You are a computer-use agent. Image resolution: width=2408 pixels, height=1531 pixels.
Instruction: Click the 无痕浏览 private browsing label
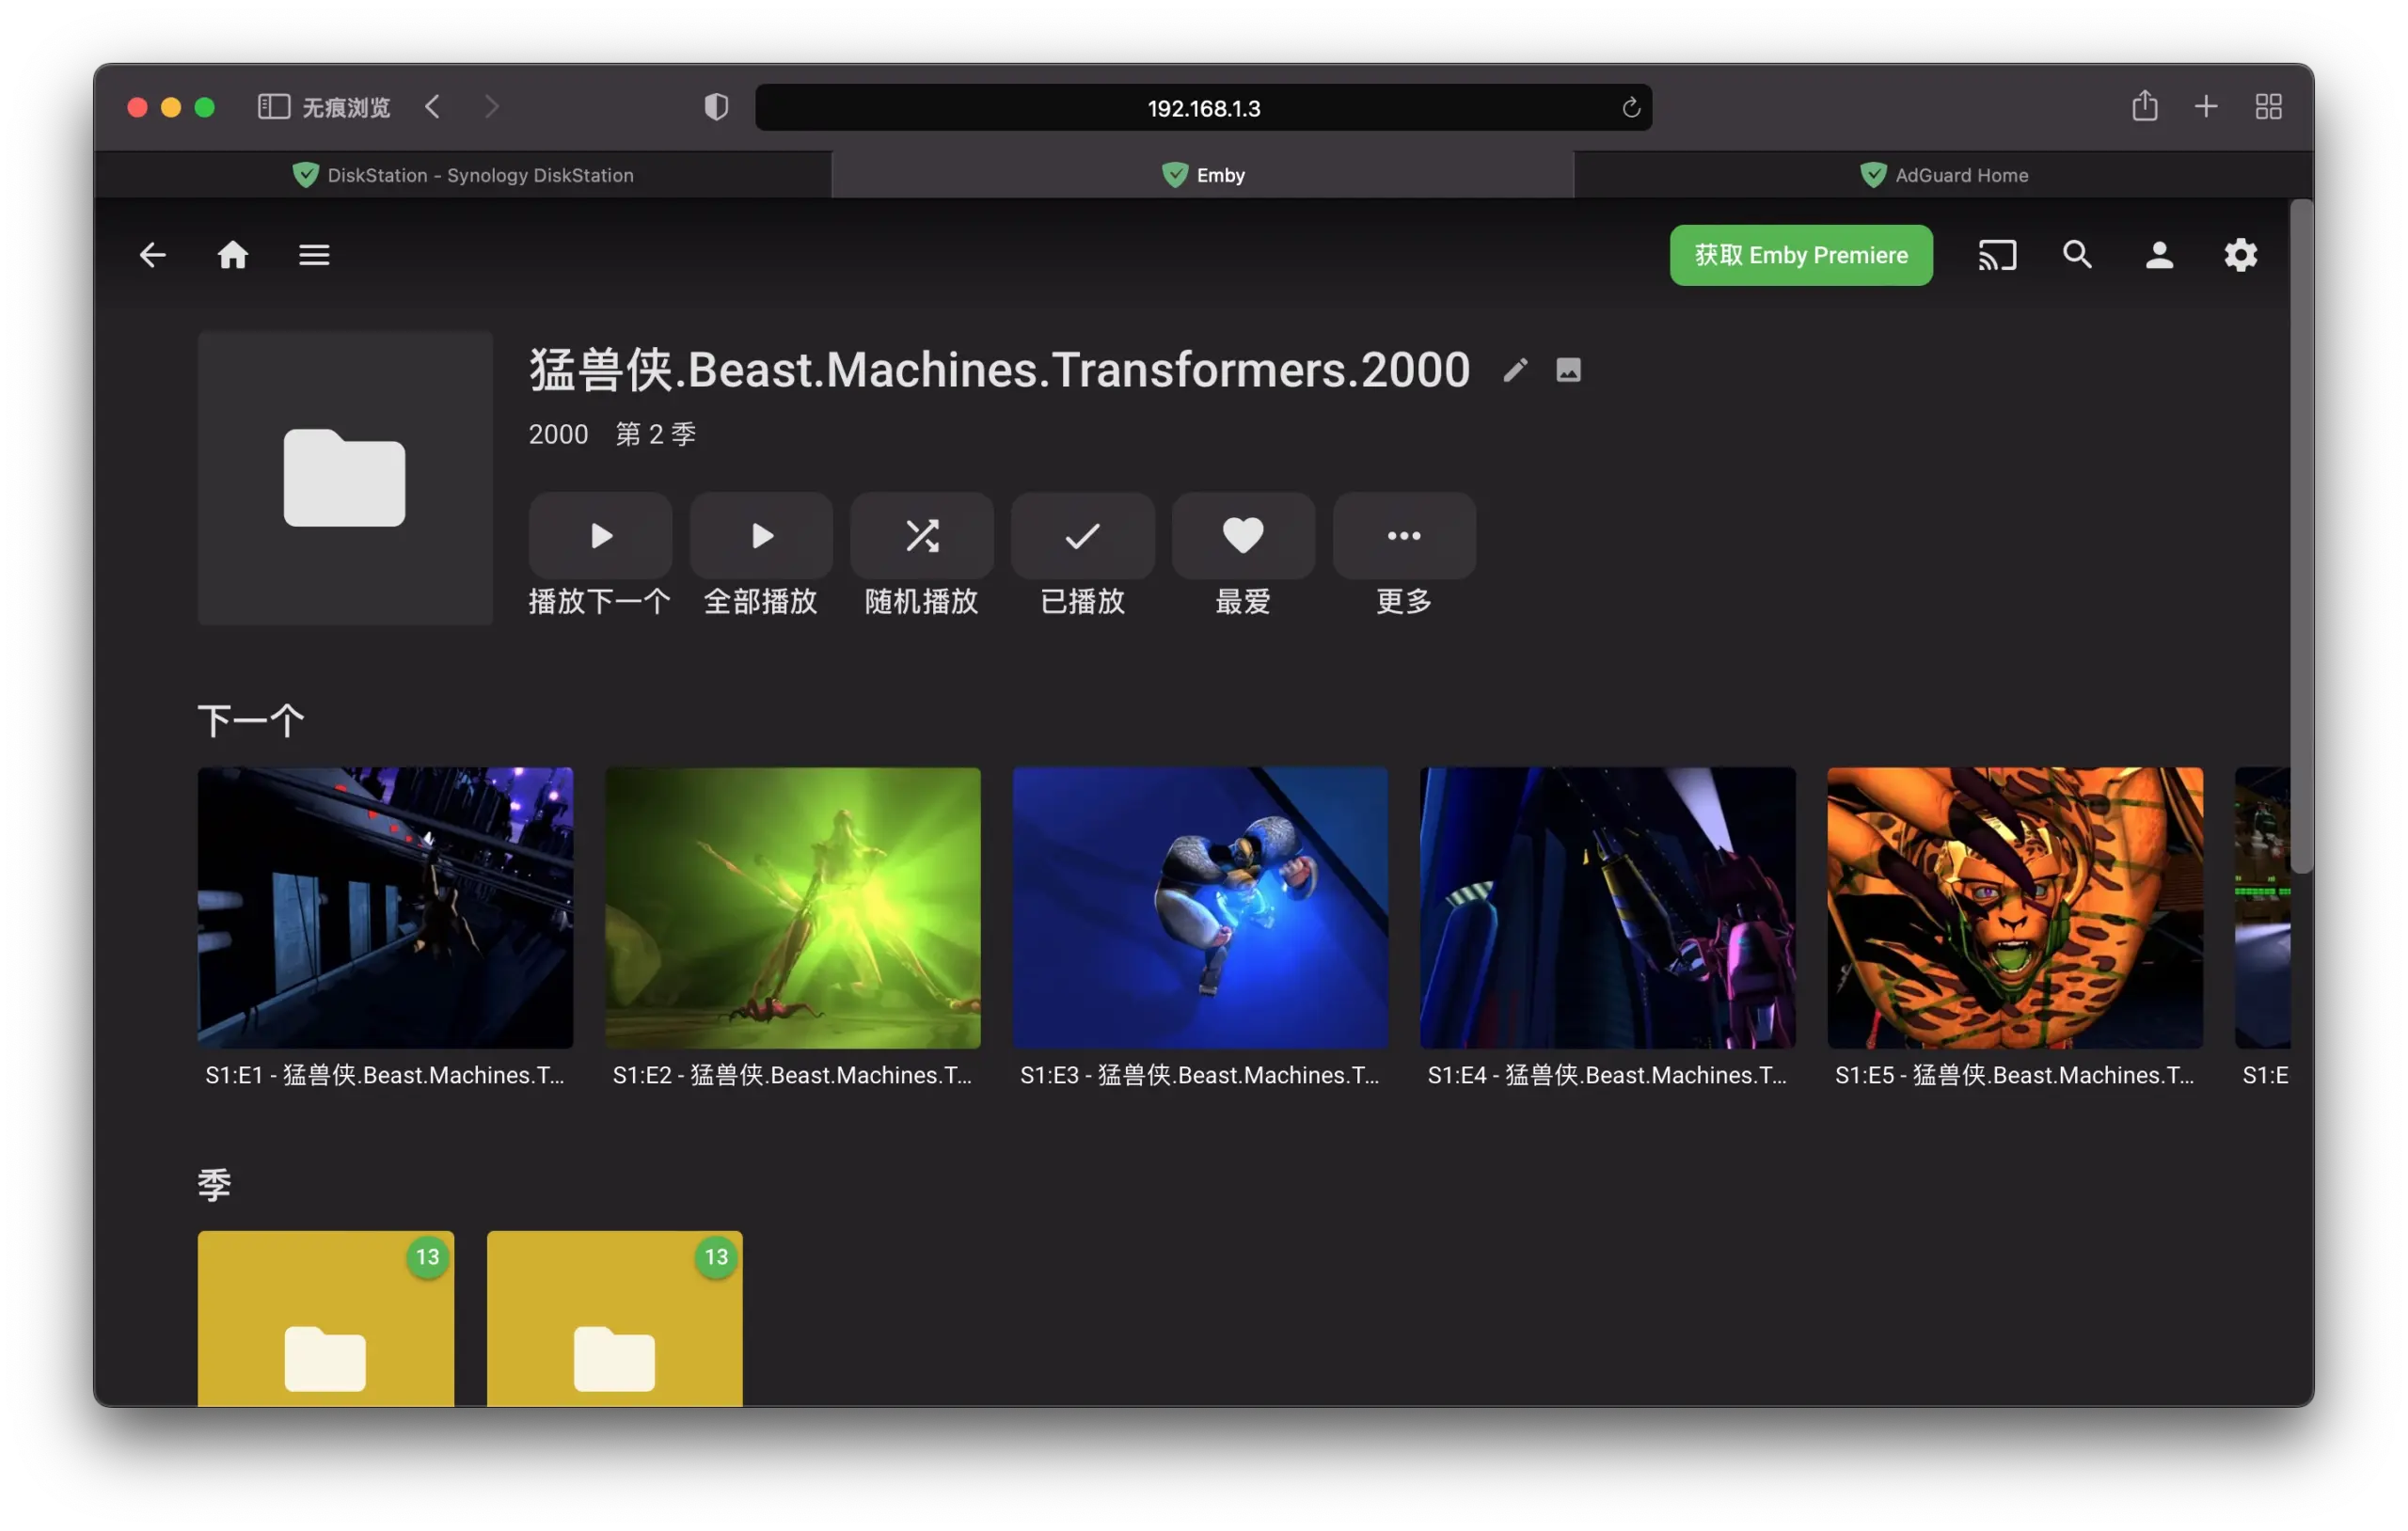[346, 107]
